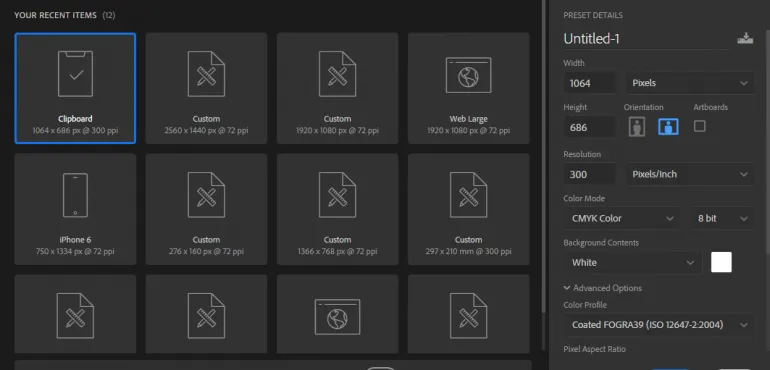
Task: Click the ruler-pencil icon of 1366 x 768 preset
Action: (x=337, y=195)
